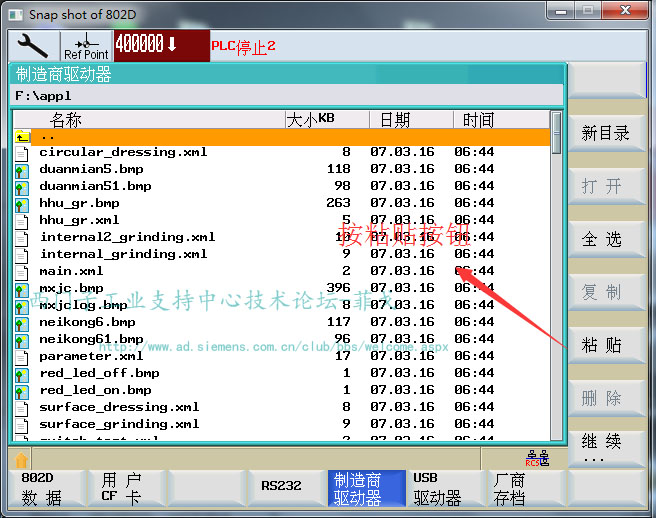Switch to 用户 CF 卡 tab

pyautogui.click(x=127, y=488)
